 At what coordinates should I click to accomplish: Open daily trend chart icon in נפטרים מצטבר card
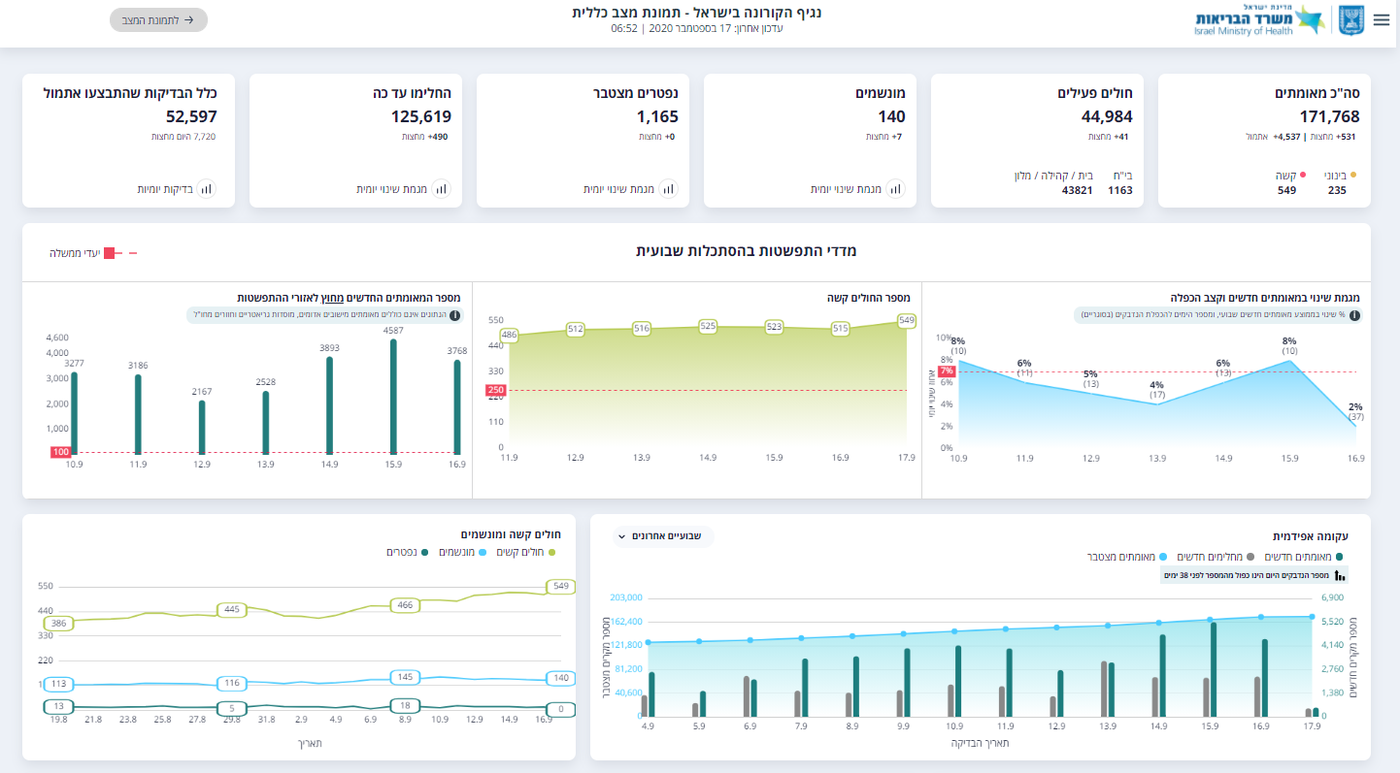pyautogui.click(x=668, y=188)
